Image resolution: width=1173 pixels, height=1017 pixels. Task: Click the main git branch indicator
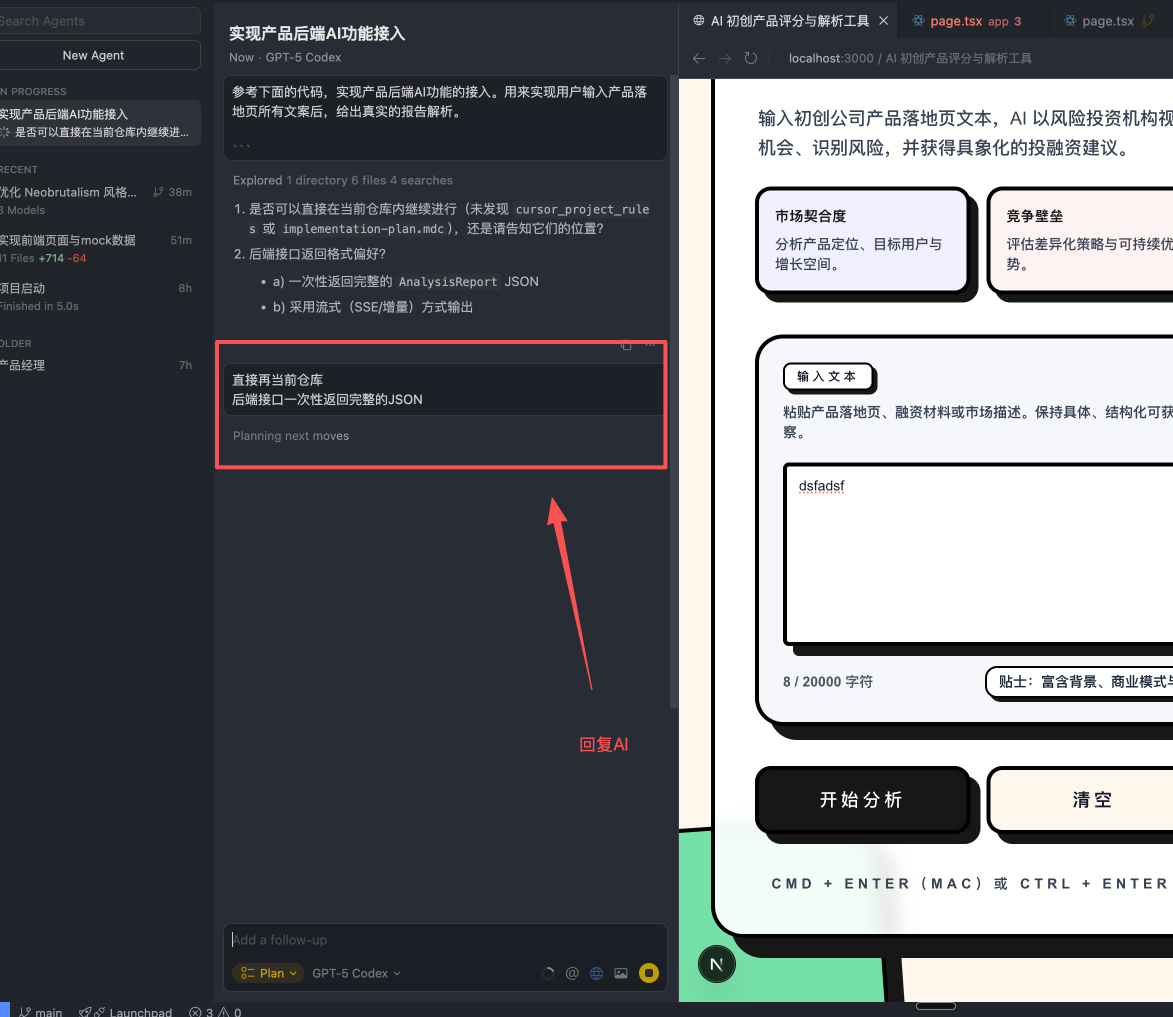[x=41, y=1012]
